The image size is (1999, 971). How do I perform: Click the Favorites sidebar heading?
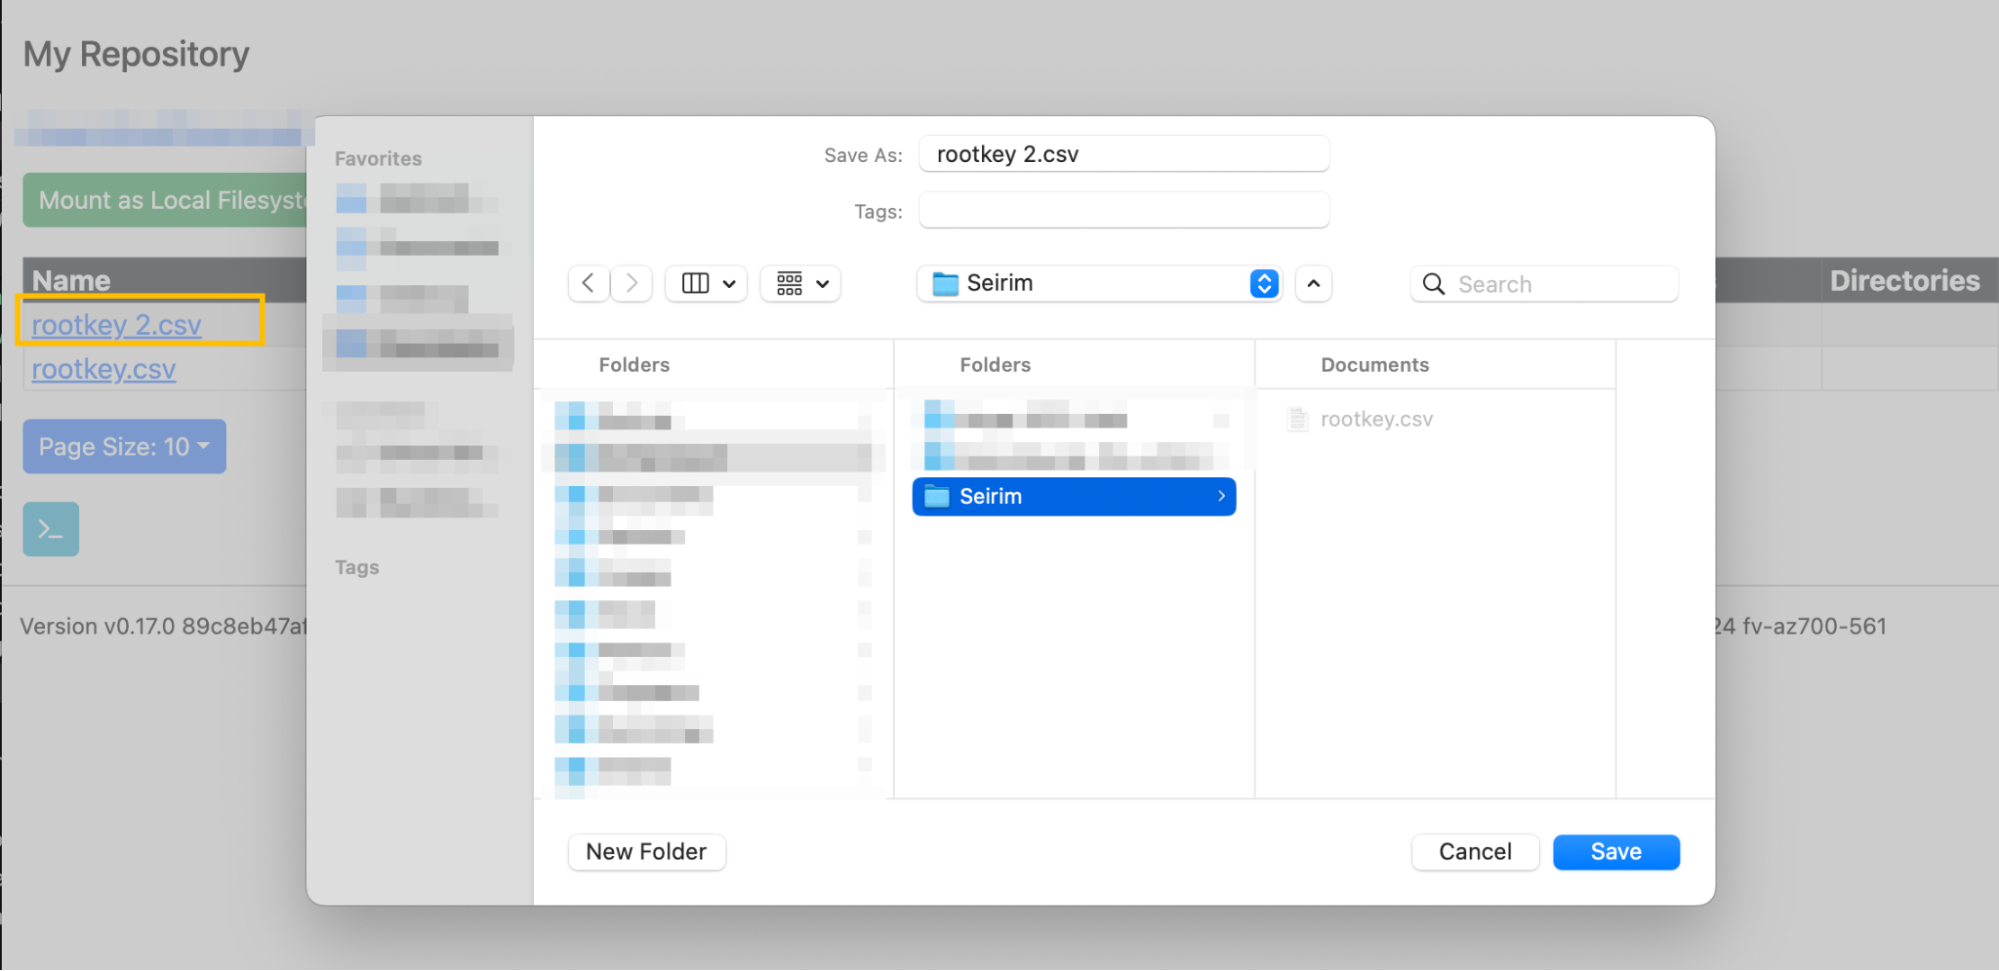coord(378,158)
